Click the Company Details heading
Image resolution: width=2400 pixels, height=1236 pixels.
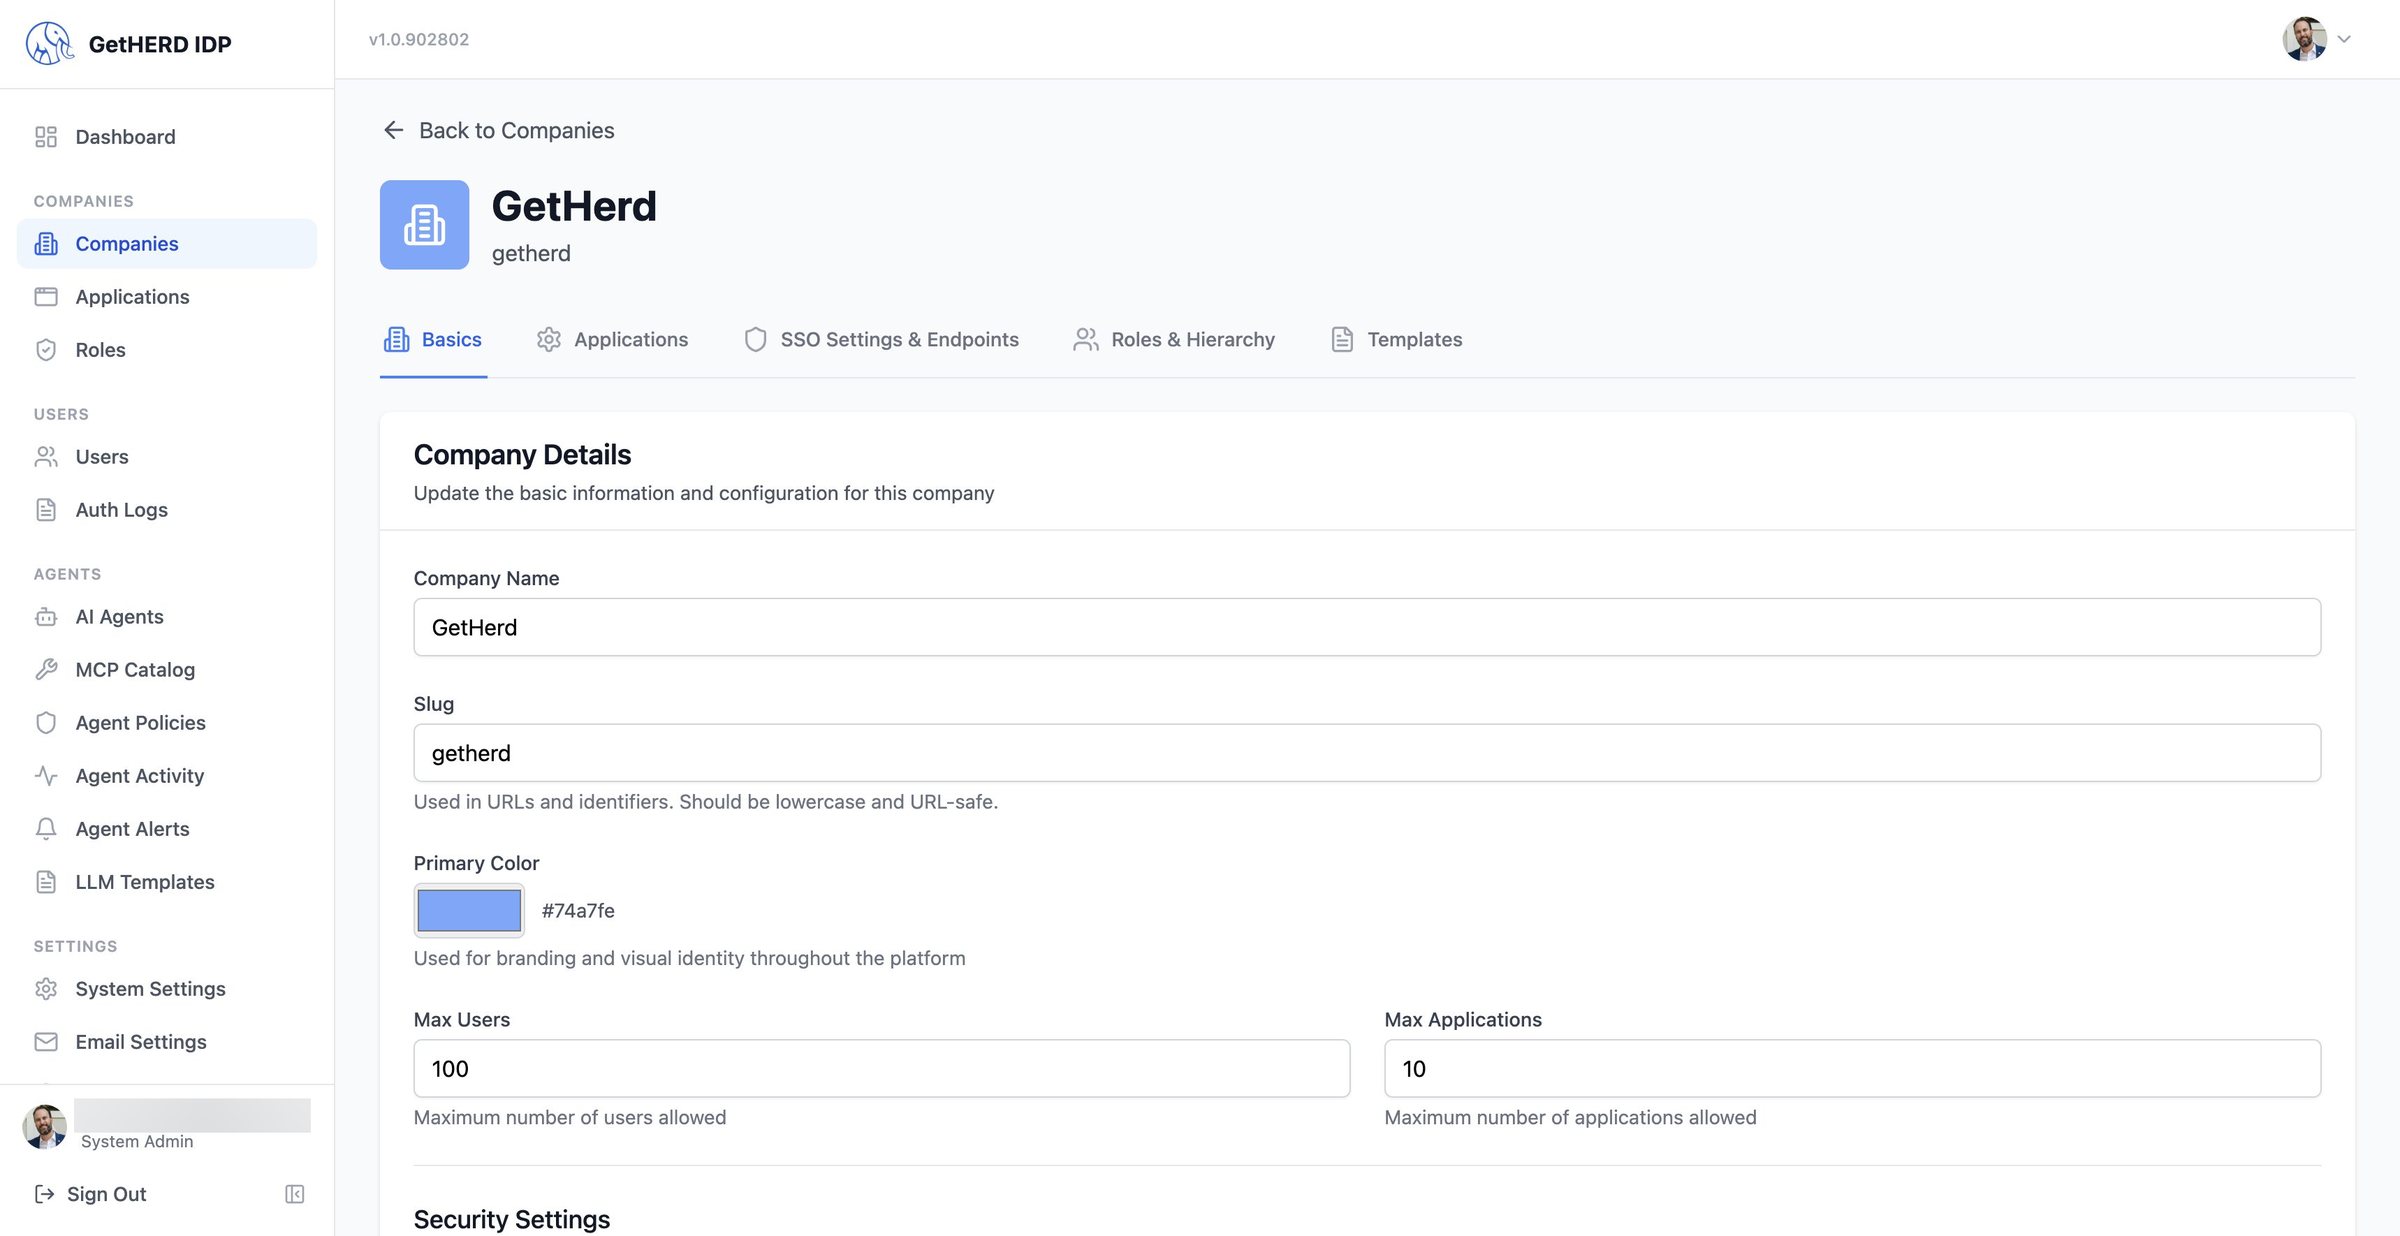click(x=522, y=455)
